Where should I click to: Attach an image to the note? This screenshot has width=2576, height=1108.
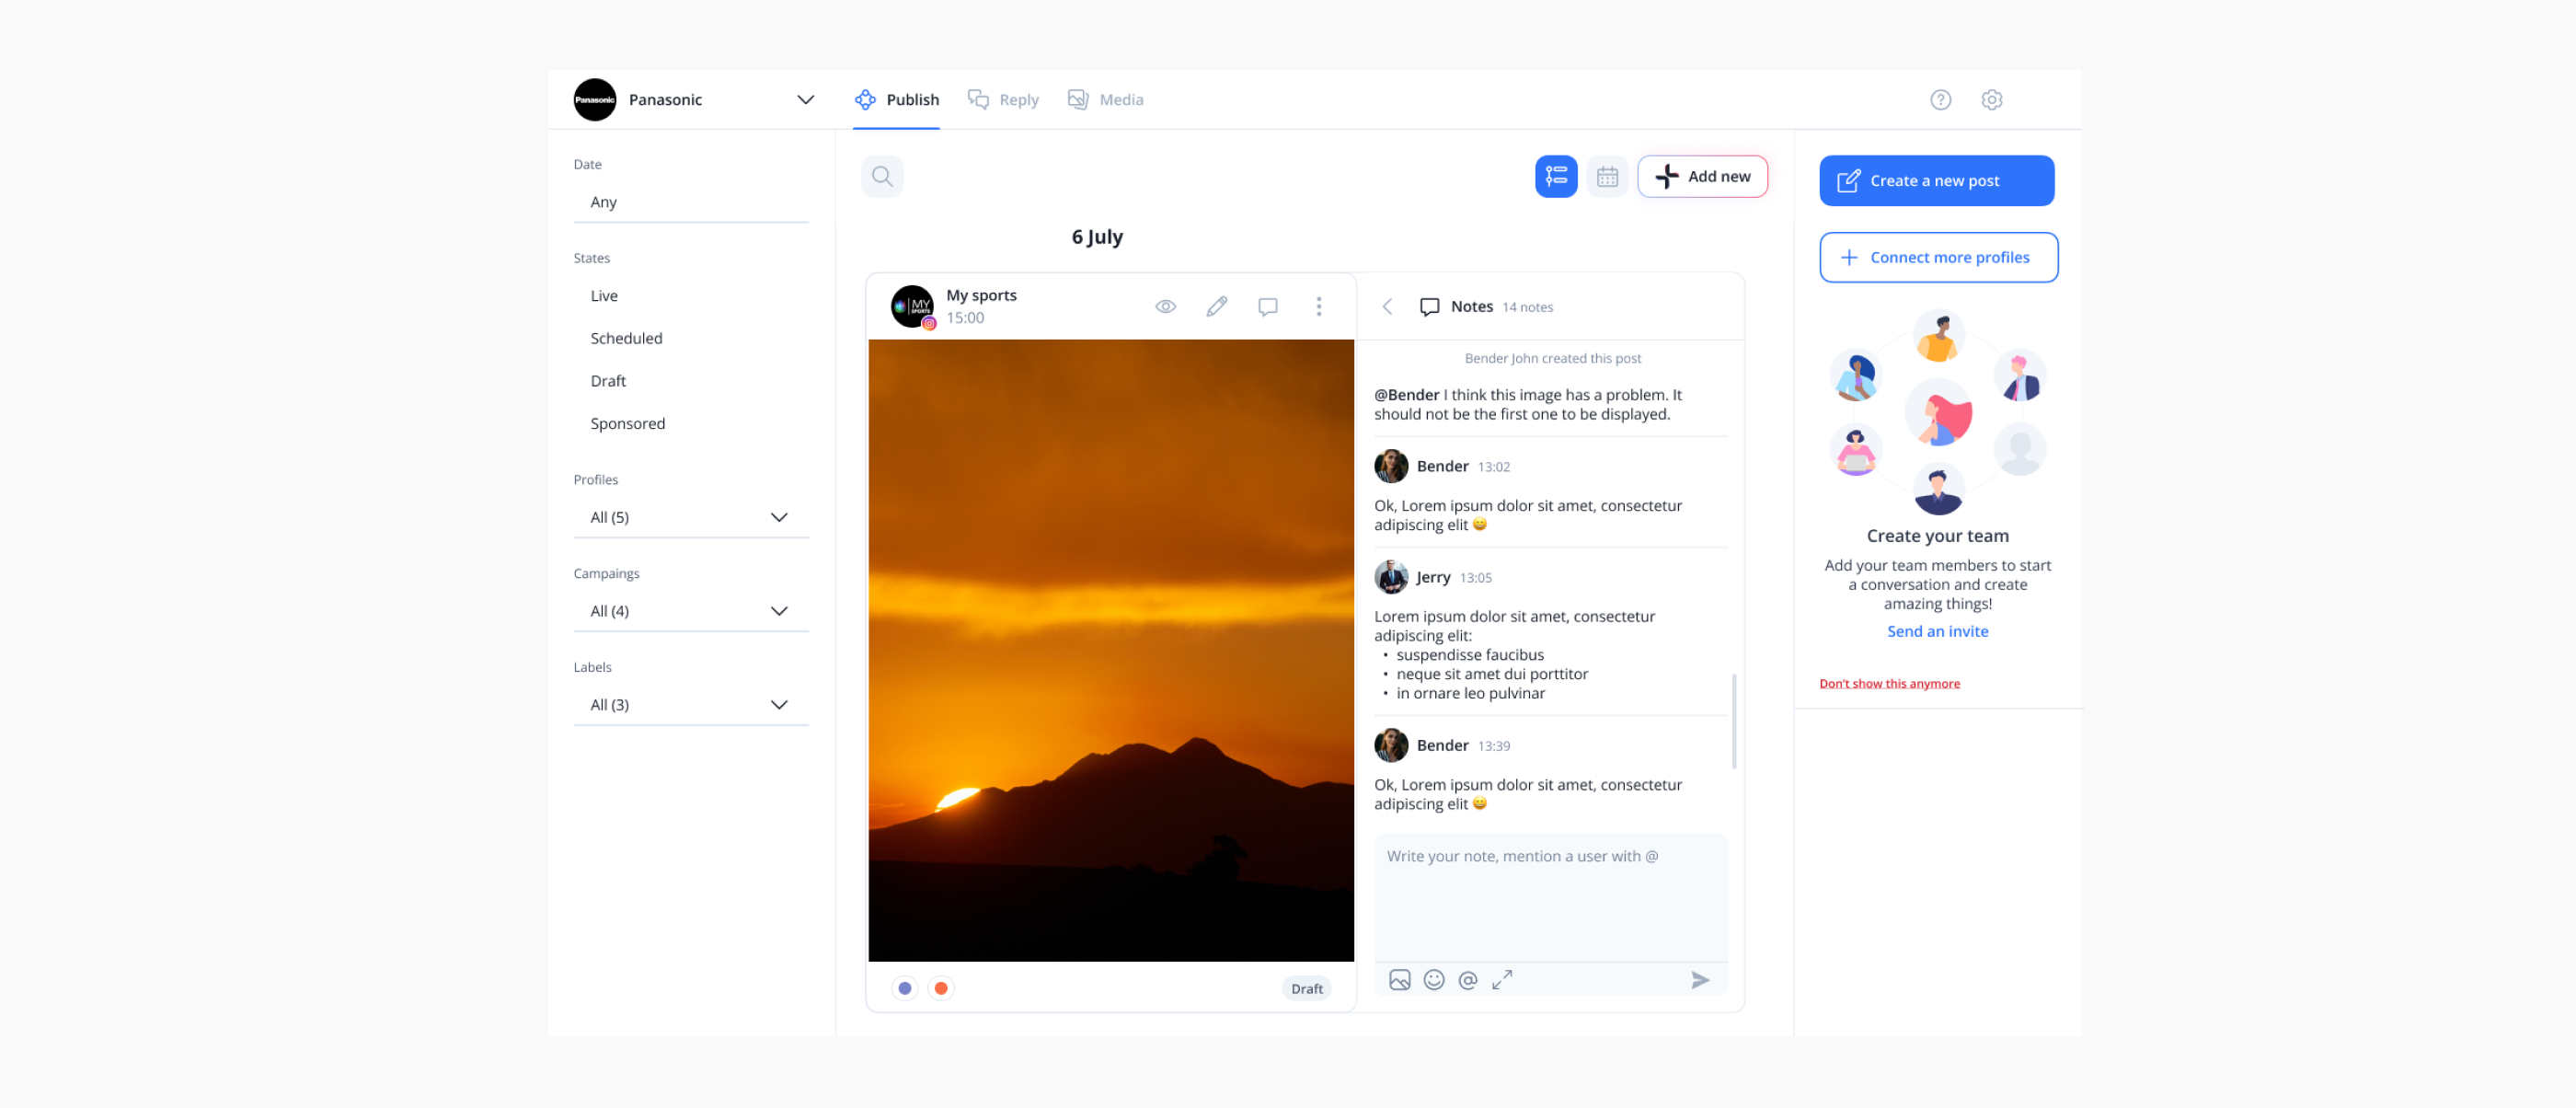pos(1400,980)
